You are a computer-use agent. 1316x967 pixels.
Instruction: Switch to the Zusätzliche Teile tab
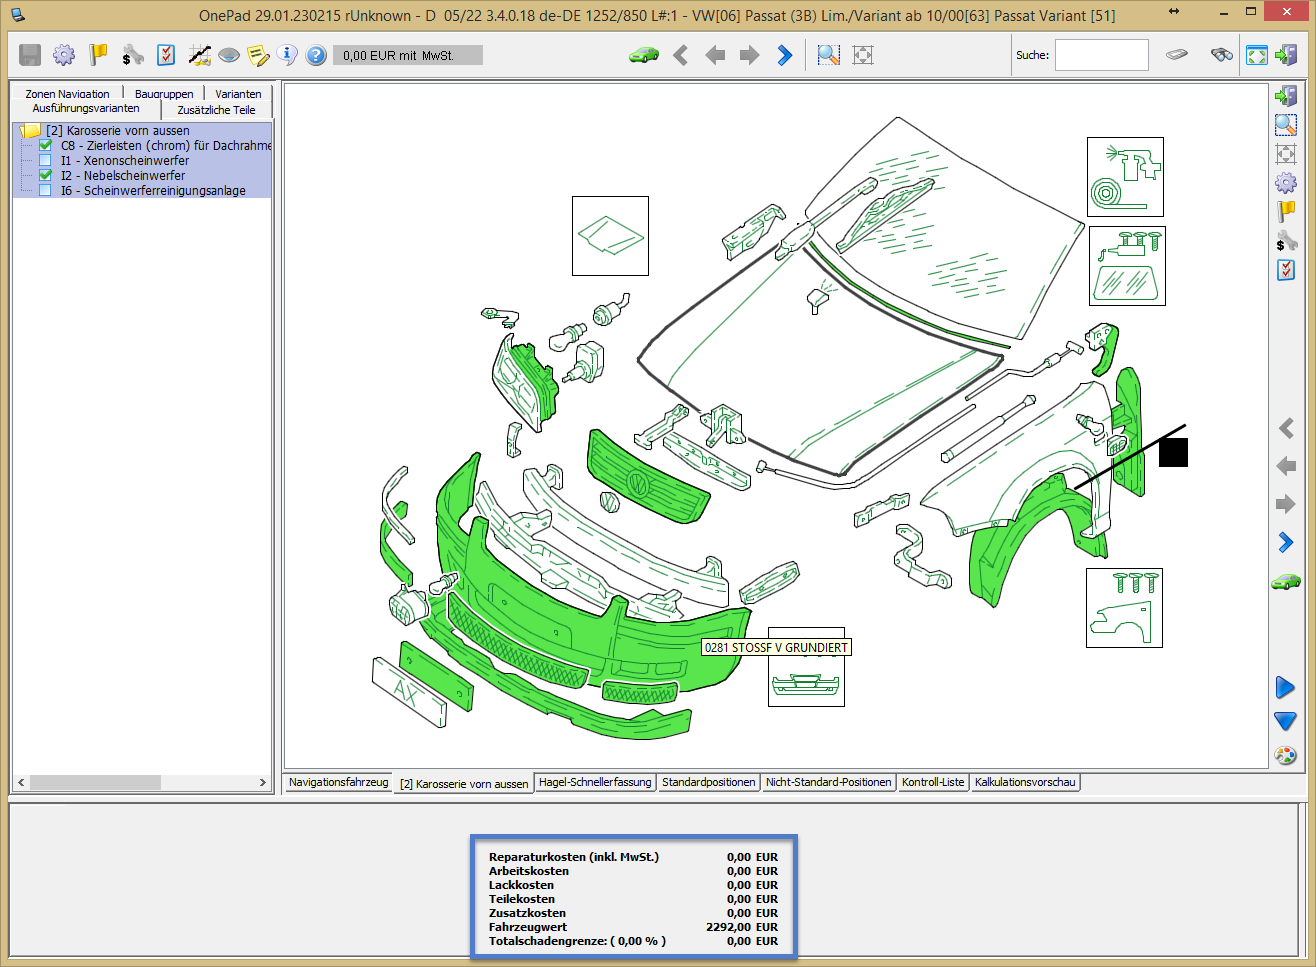216,110
